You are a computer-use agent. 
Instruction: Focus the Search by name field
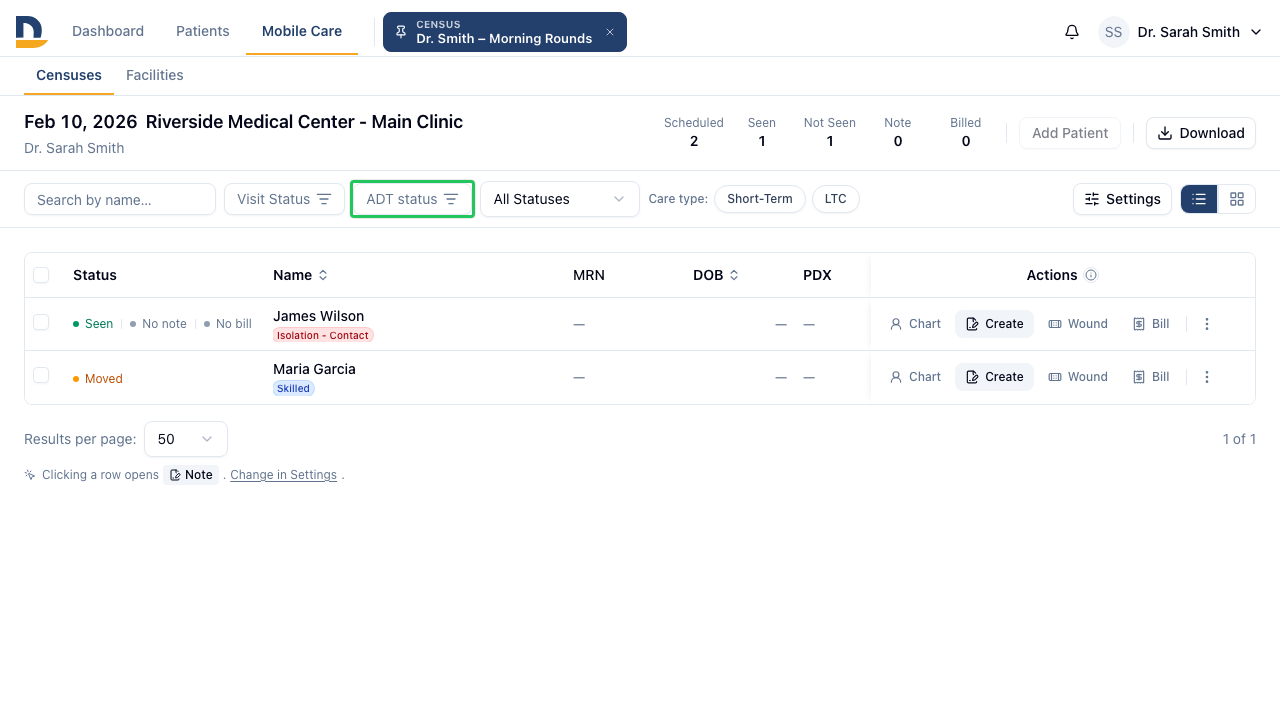(120, 199)
